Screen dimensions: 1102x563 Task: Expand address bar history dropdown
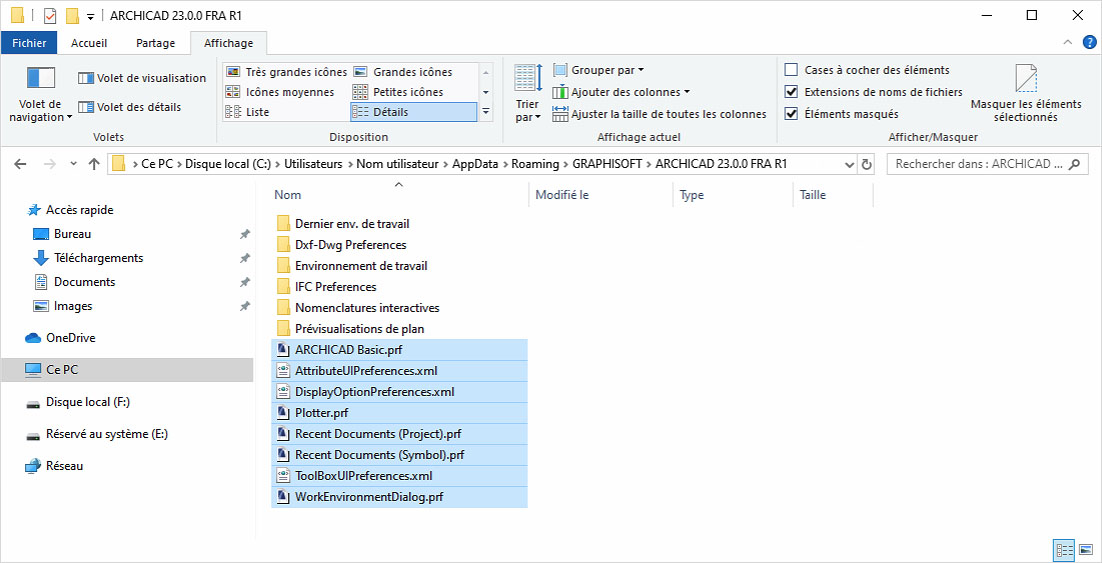[x=850, y=164]
